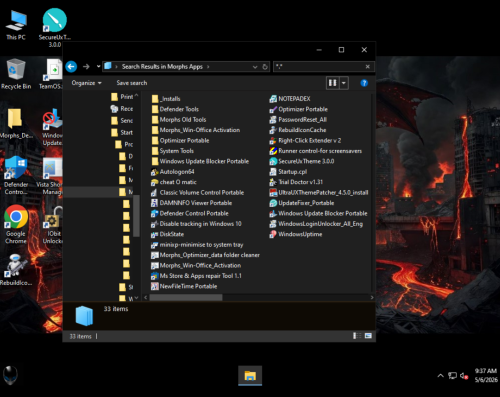
Task: Open Defender Control Portable file
Action: point(190,213)
